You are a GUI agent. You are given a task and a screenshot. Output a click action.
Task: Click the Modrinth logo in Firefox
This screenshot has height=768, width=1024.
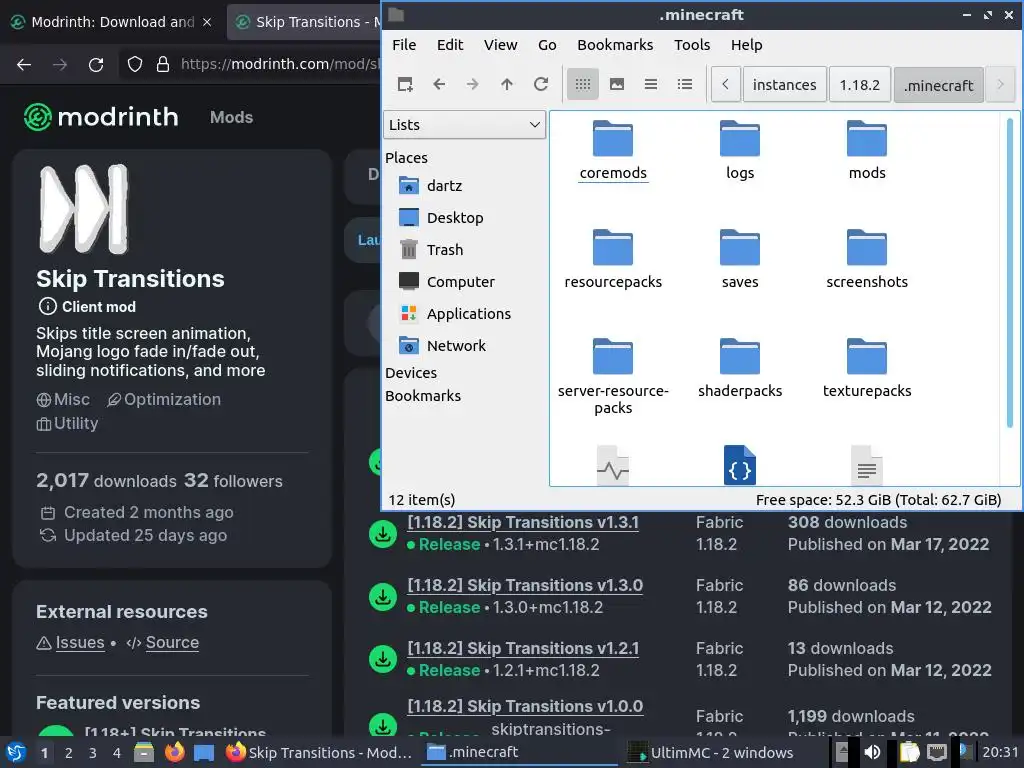[101, 117]
